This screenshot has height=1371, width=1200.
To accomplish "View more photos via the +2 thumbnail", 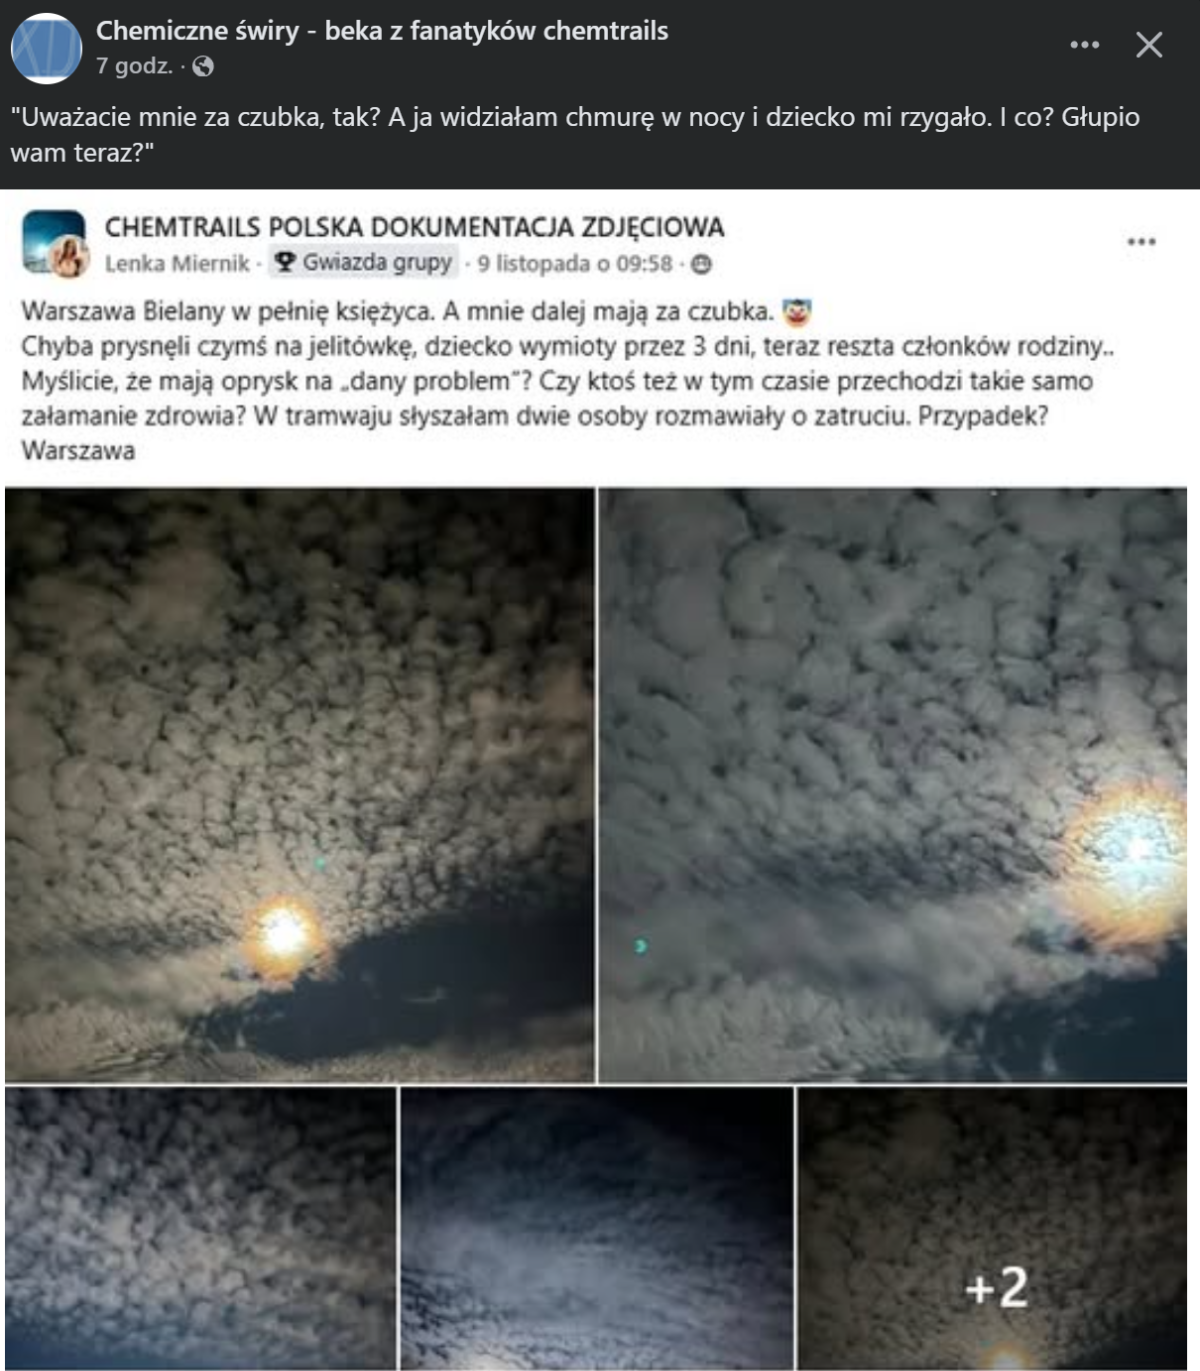I will [x=993, y=1228].
